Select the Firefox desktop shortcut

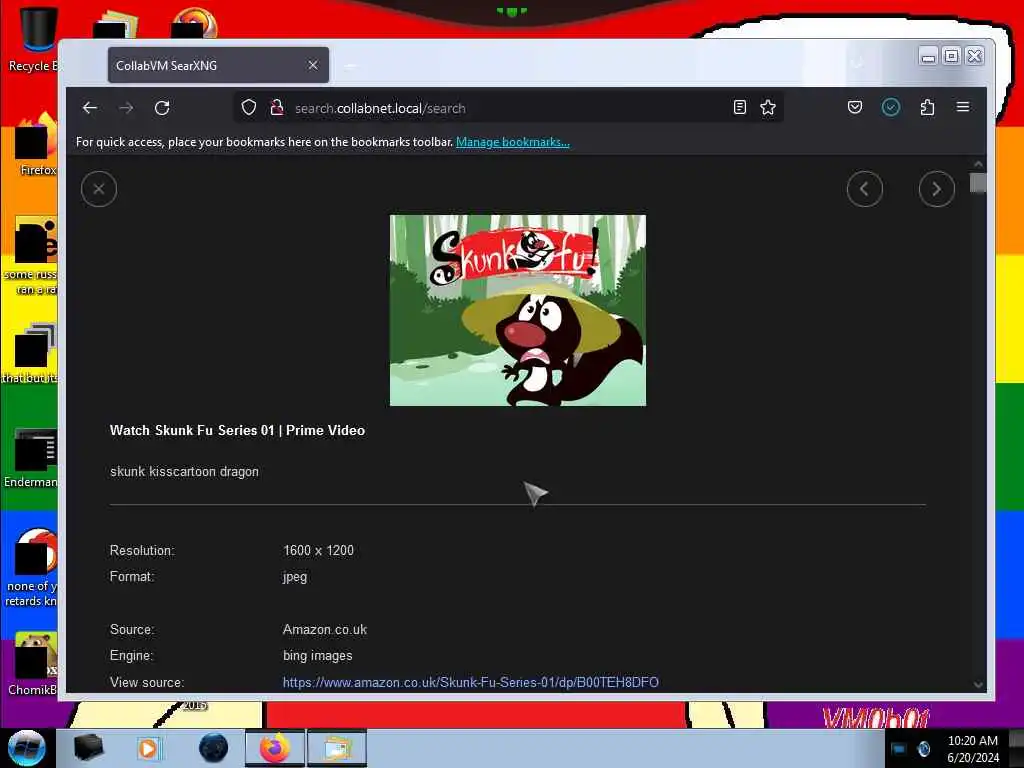[36, 145]
